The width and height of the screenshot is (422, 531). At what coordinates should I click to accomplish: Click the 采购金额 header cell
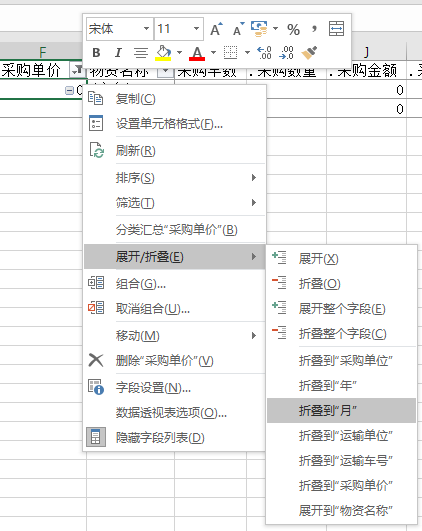coord(367,71)
